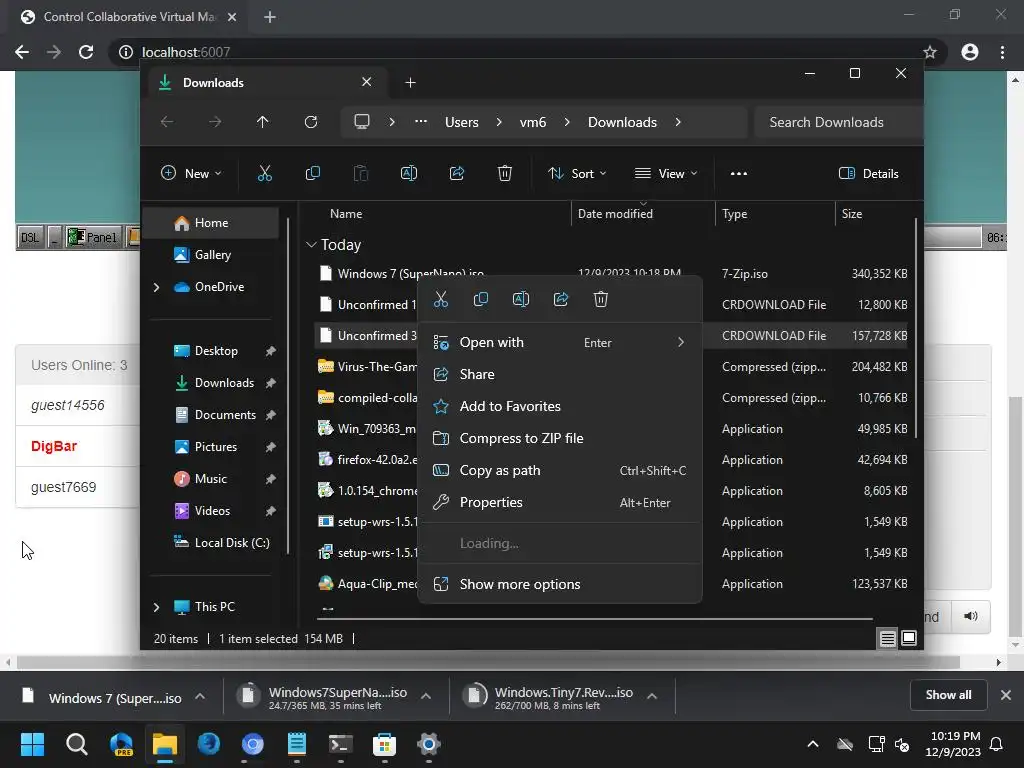Click Copy icon in context menu
This screenshot has height=768, width=1024.
pos(481,300)
